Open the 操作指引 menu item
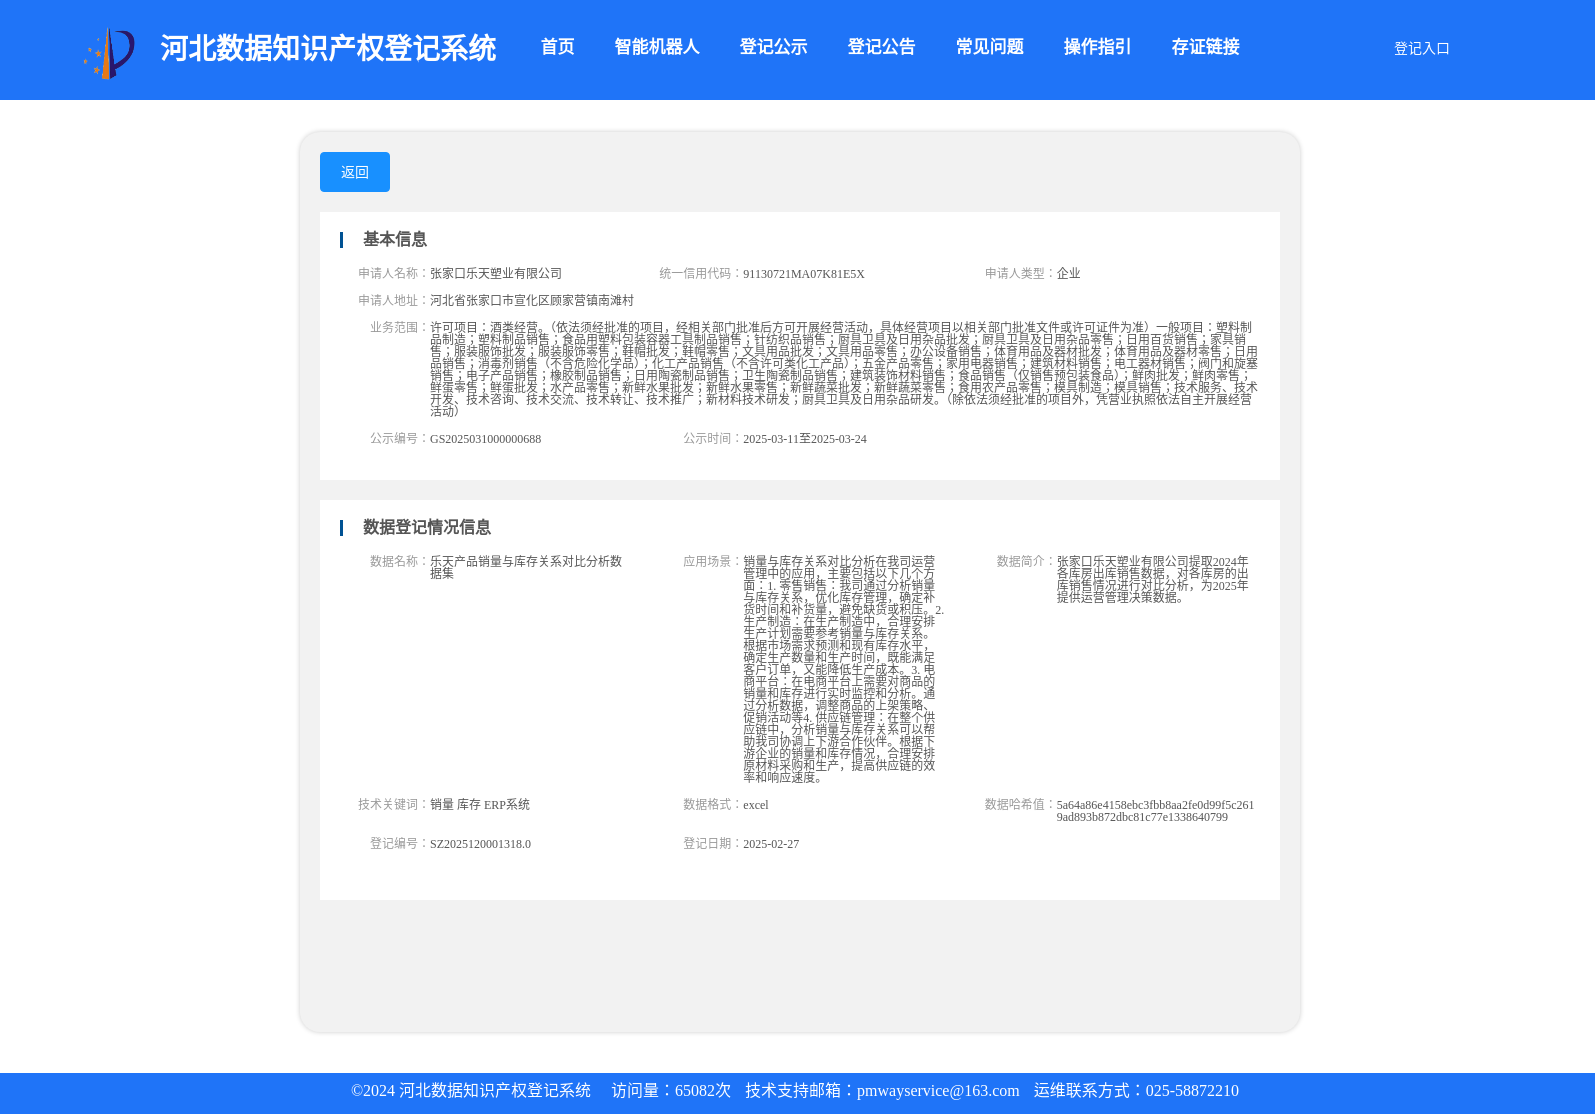The image size is (1595, 1114). coord(1097,47)
